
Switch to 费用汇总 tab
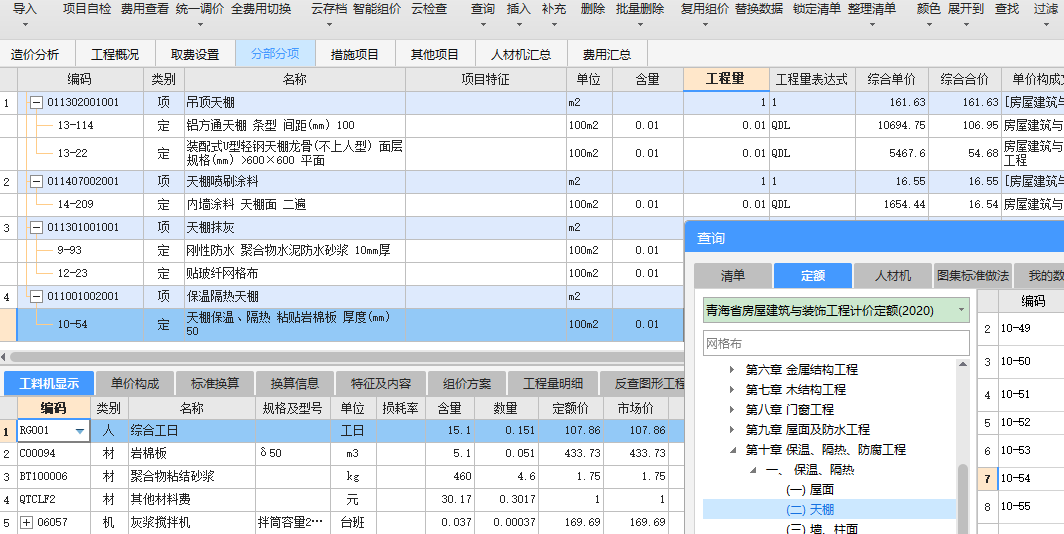607,54
